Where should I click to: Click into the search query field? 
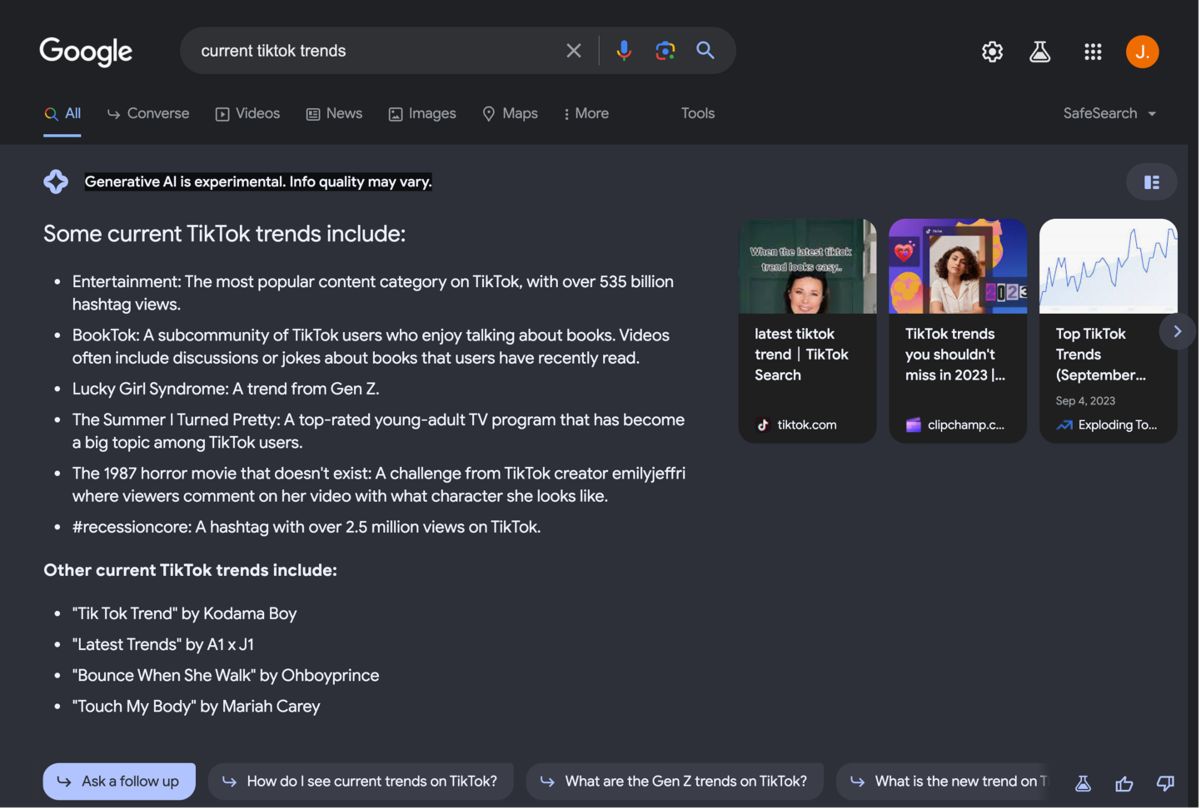[375, 51]
